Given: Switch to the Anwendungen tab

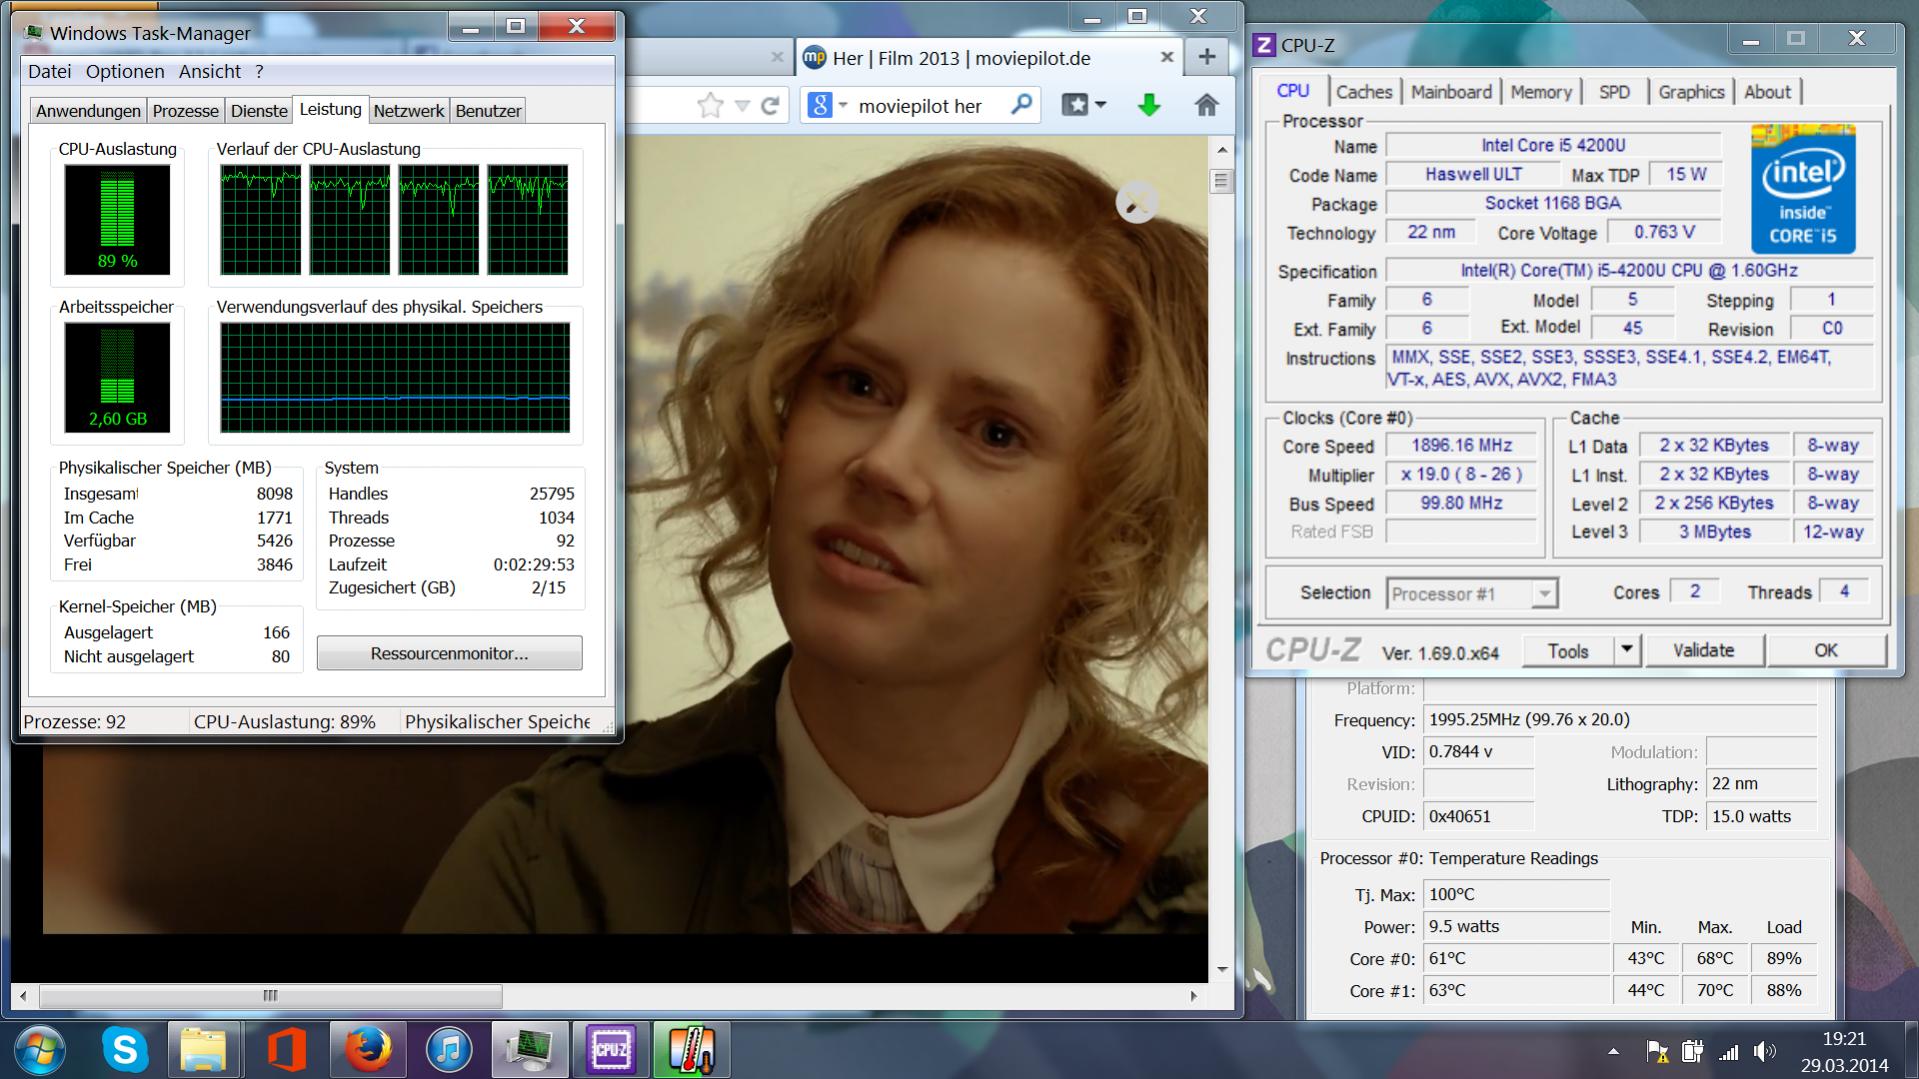Looking at the screenshot, I should tap(88, 111).
